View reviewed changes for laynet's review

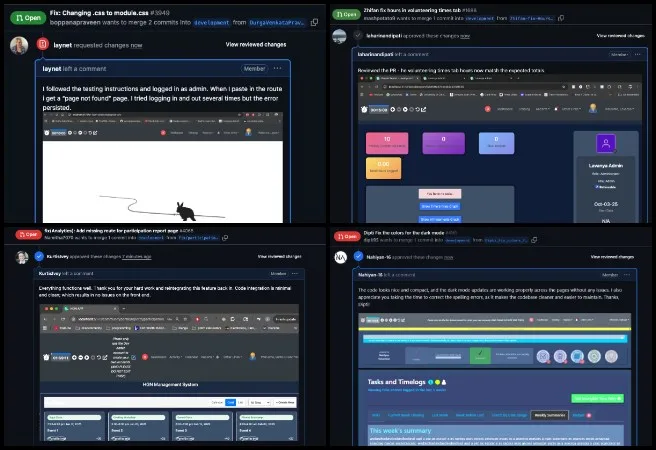coord(256,44)
